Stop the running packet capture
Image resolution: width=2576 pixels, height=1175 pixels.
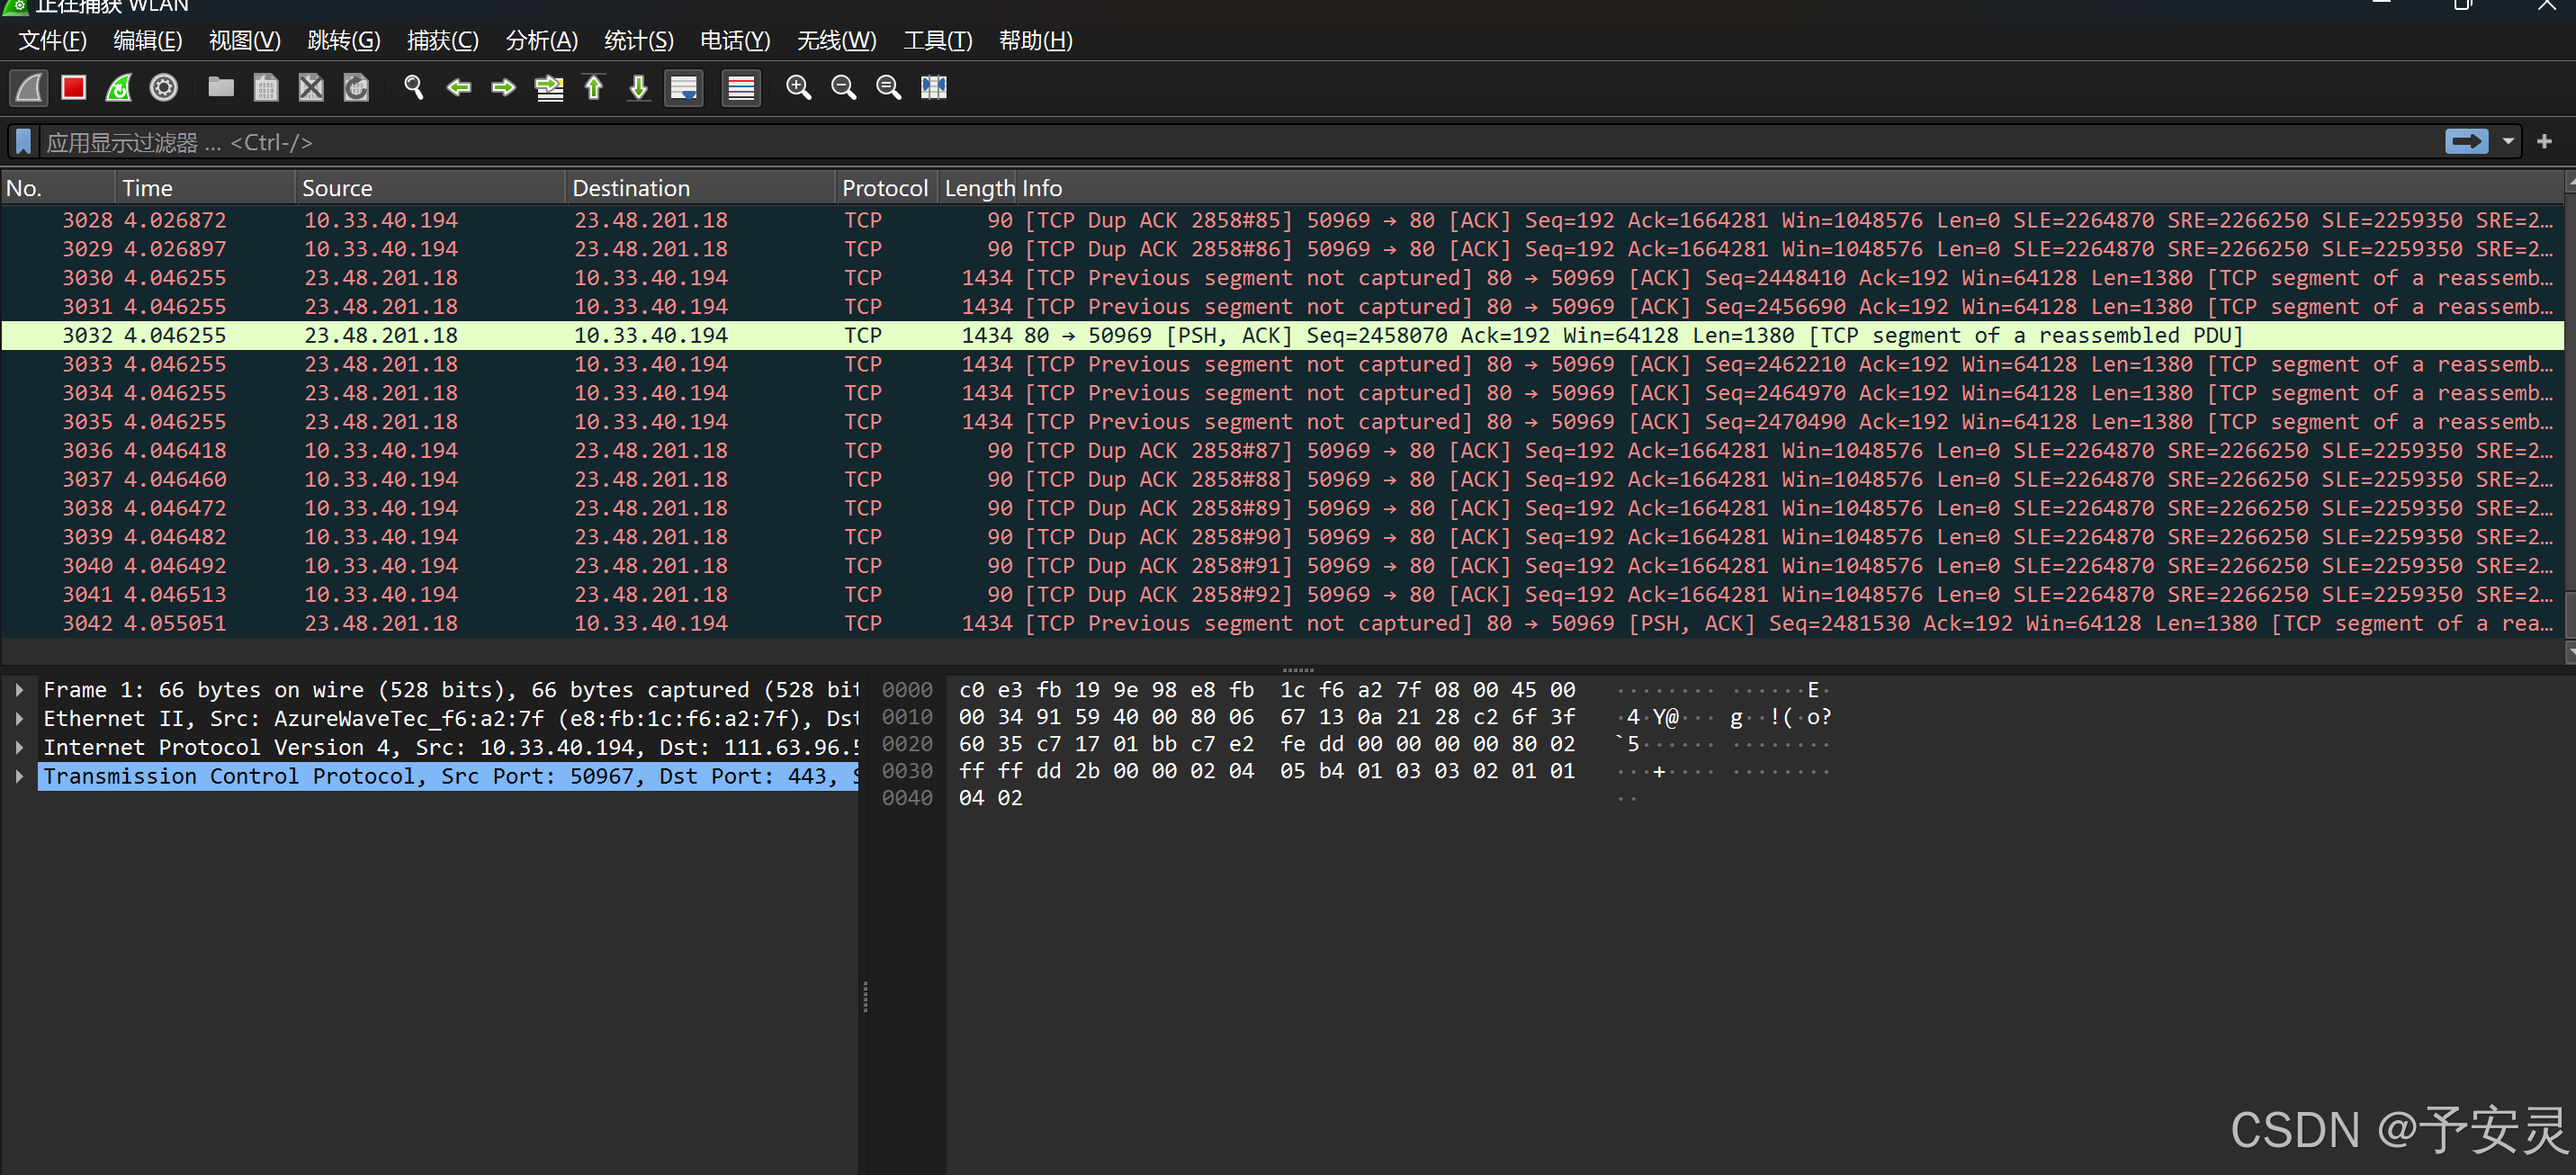[73, 88]
